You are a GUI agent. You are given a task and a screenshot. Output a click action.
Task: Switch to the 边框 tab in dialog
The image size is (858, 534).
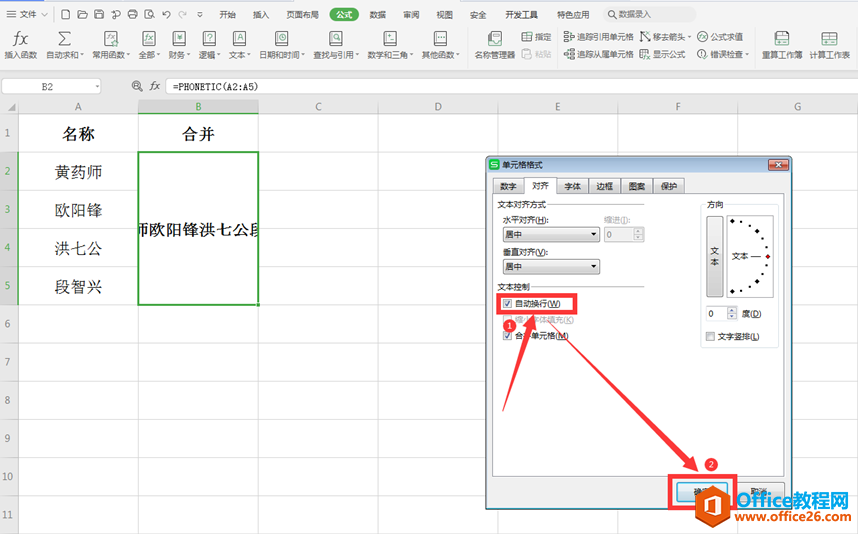604,186
